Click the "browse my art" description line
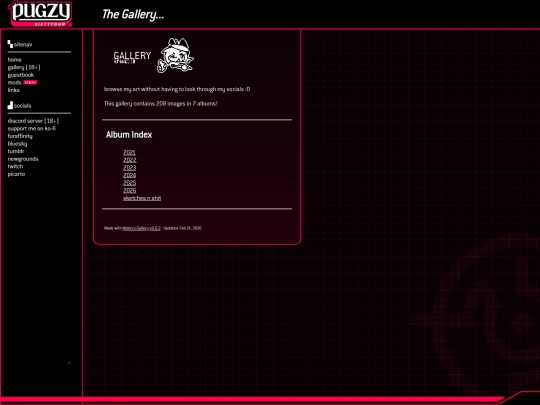The height and width of the screenshot is (405, 540). pos(177,89)
